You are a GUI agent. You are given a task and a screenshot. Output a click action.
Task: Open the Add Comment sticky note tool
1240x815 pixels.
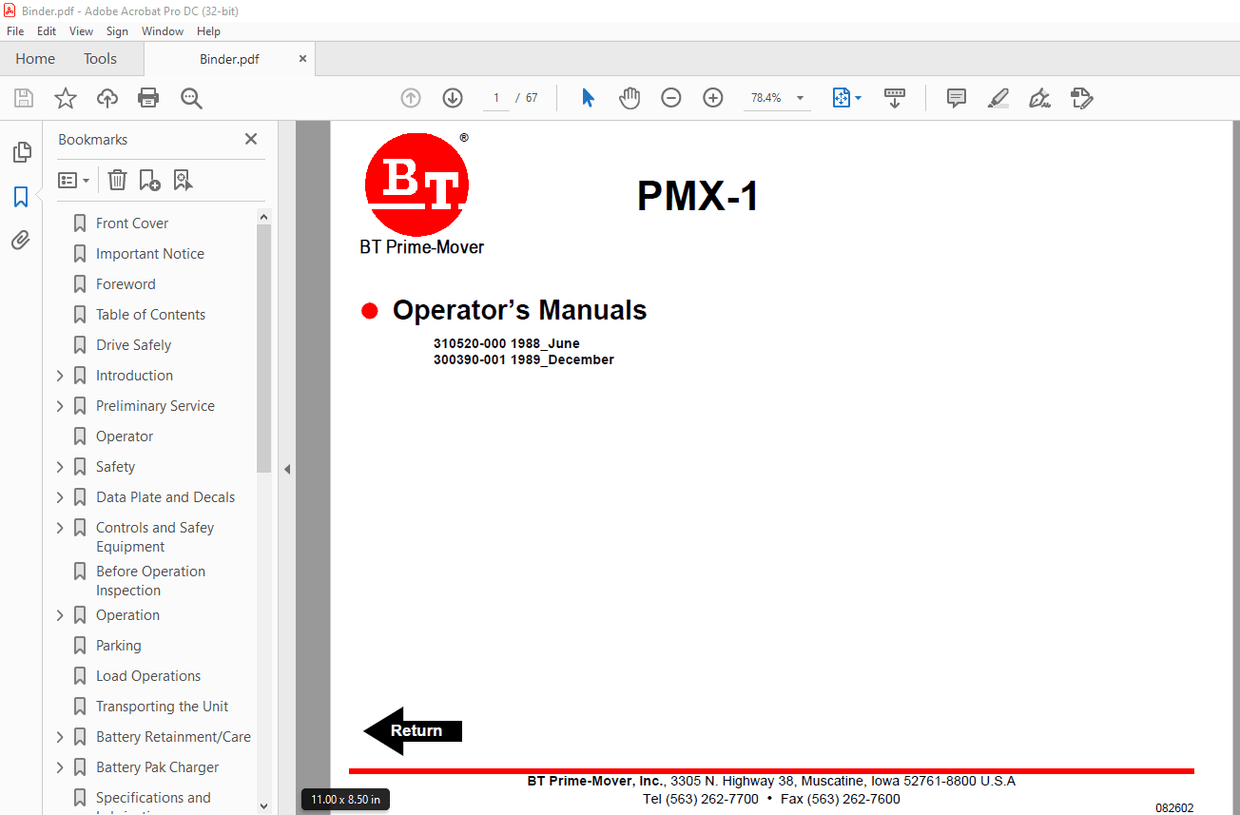[955, 97]
